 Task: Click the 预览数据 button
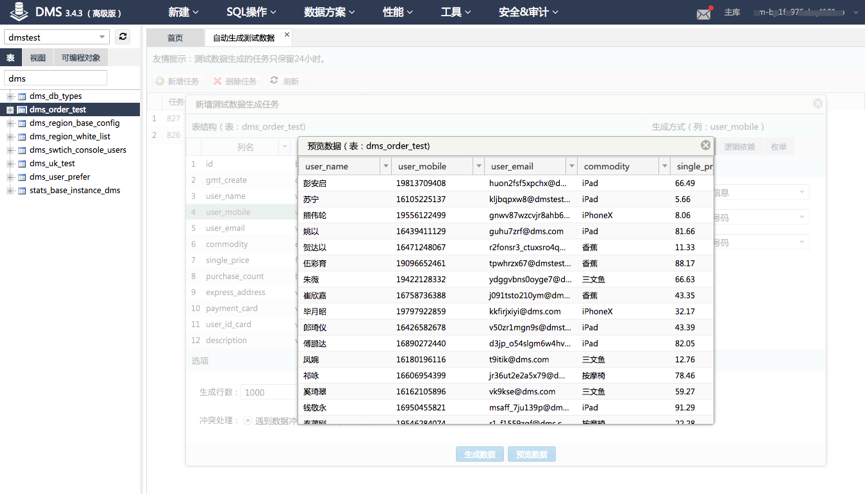pos(531,454)
